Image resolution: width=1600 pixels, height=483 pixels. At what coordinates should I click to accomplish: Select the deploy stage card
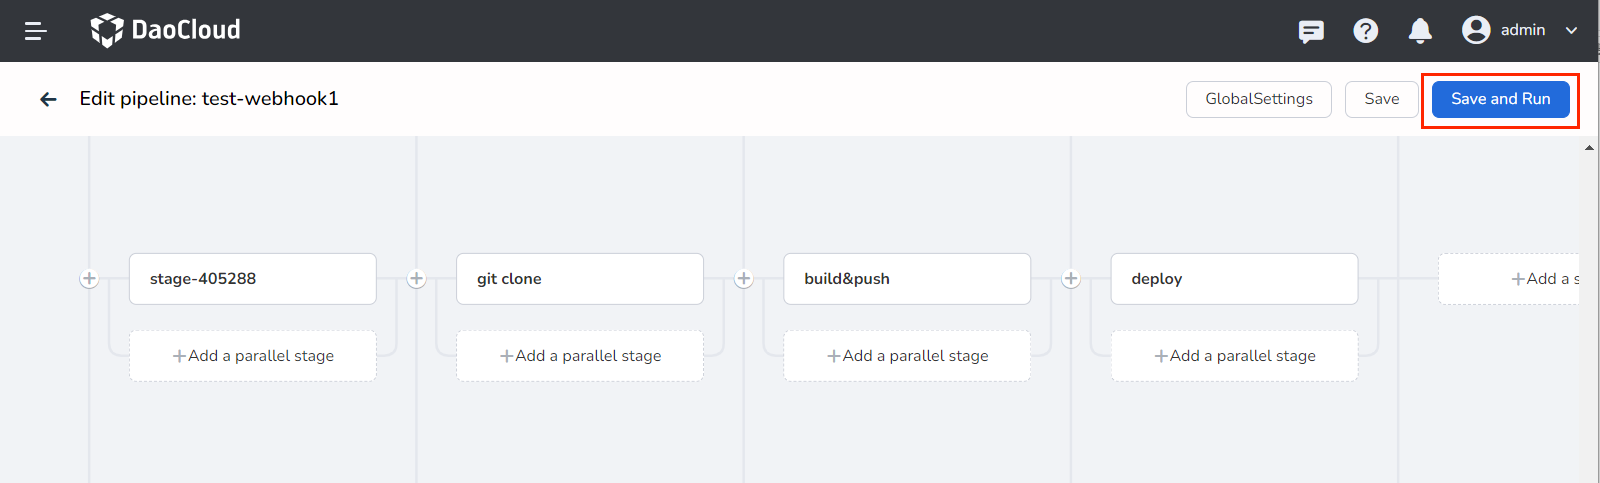coord(1233,279)
